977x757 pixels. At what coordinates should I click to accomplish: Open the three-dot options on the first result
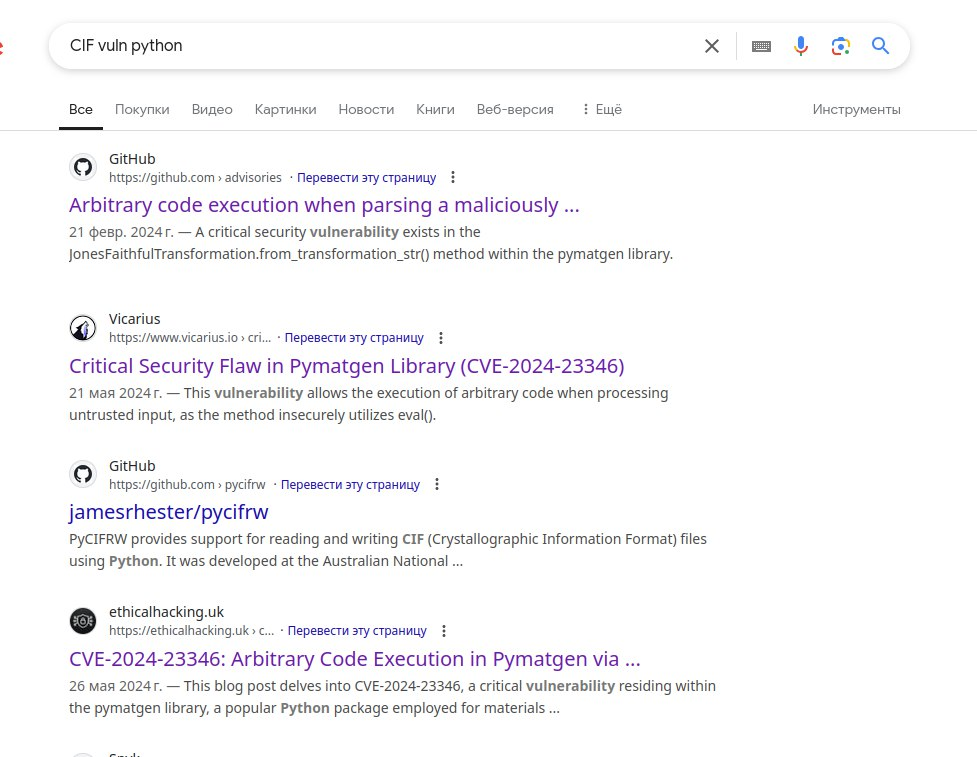click(x=453, y=177)
